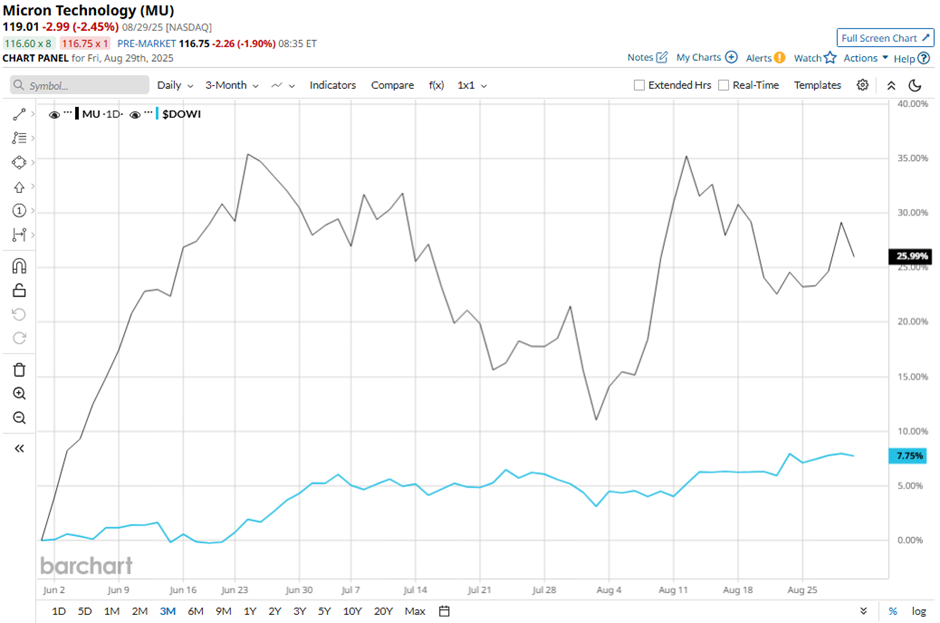
Task: Select the trend line drawing tool
Action: coord(19,114)
